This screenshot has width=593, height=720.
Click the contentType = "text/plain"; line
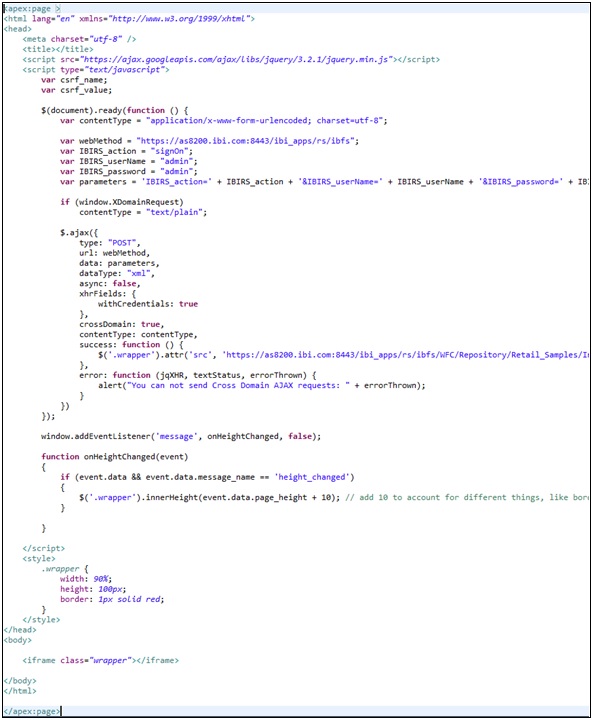(x=143, y=212)
